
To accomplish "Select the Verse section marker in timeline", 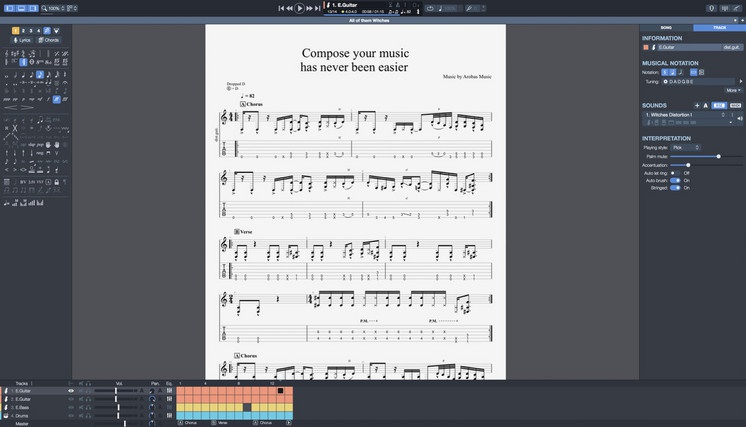I will [x=221, y=423].
